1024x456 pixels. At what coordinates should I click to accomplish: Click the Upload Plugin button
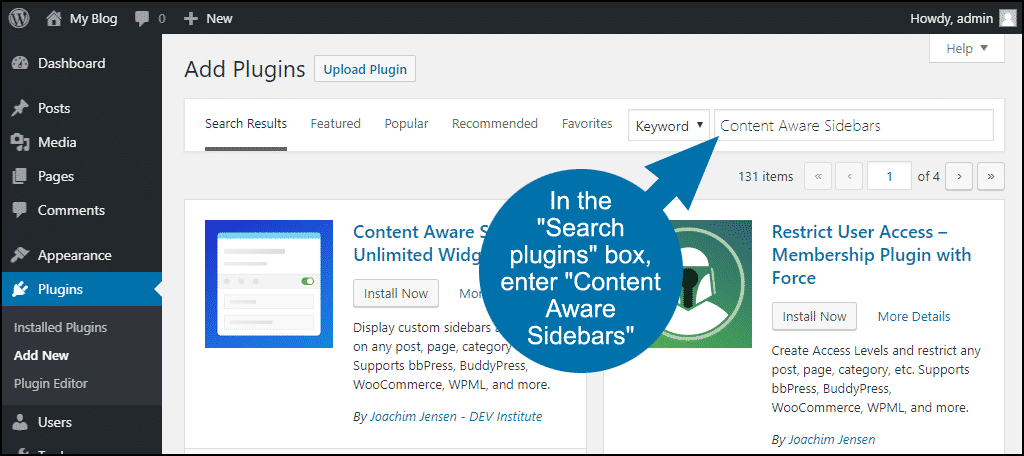[365, 69]
